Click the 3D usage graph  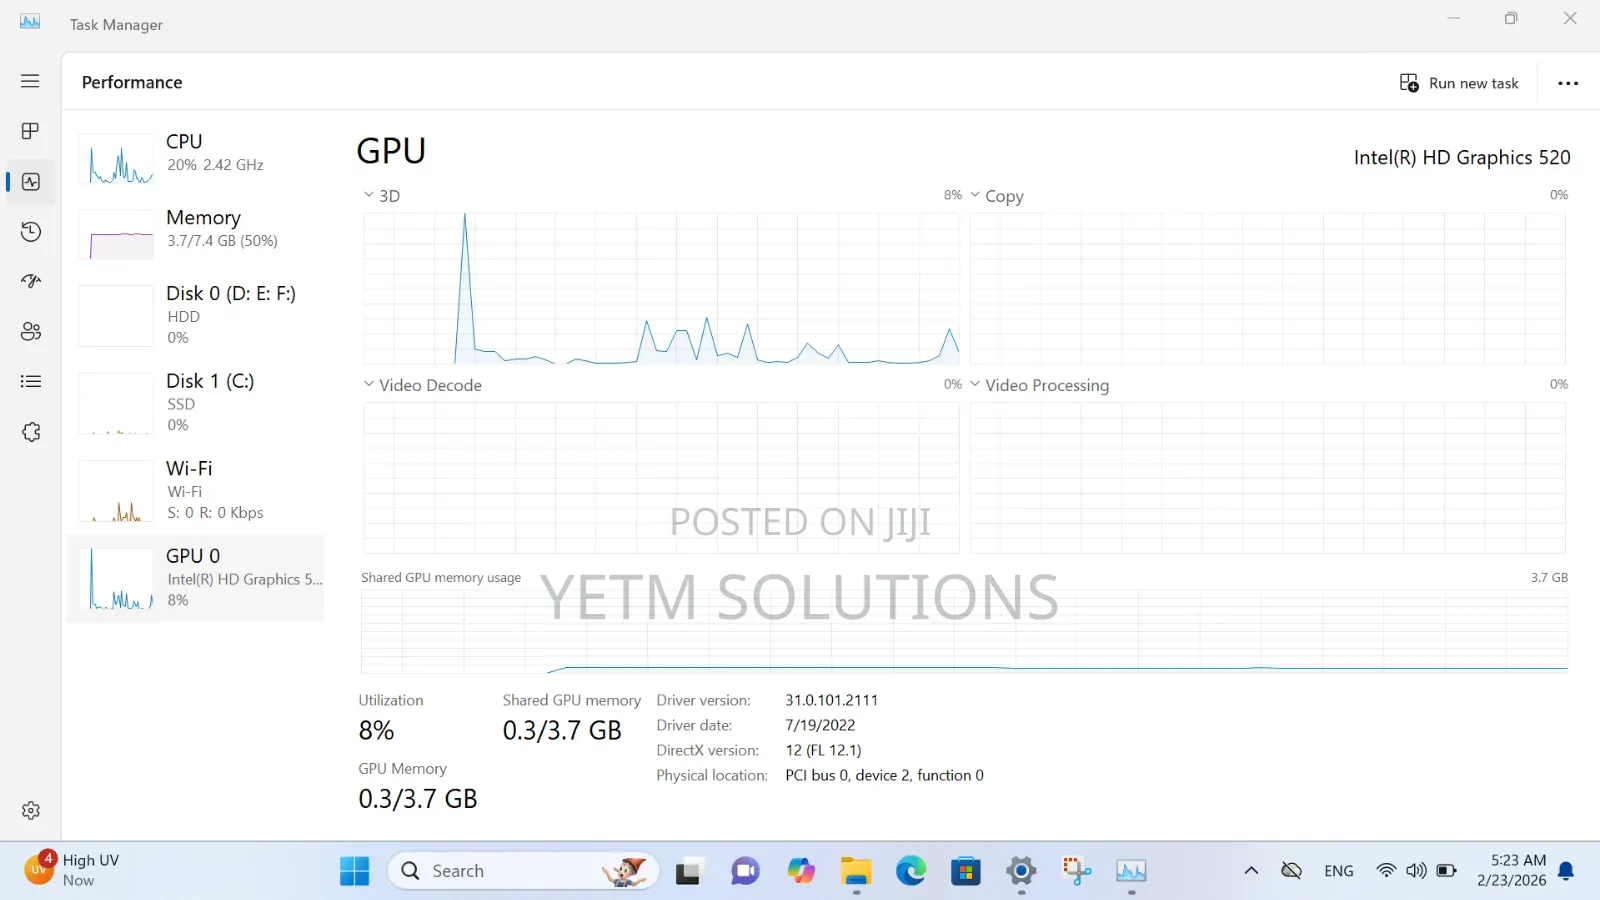coord(661,288)
